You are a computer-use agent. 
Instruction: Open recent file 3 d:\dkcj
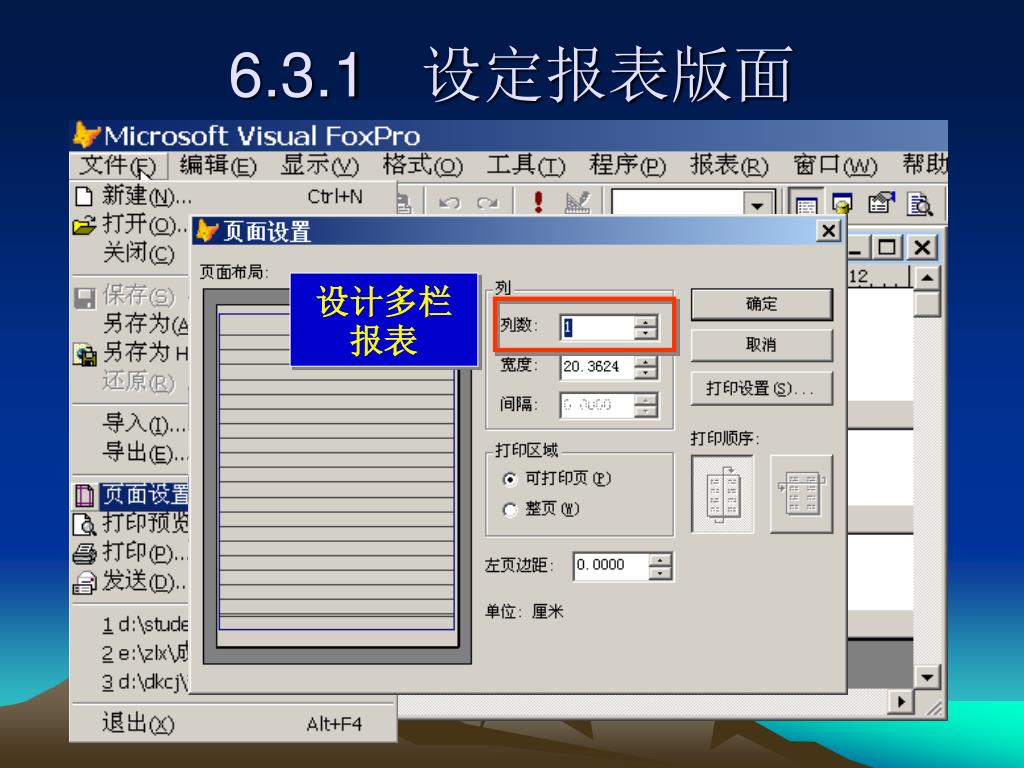(145, 682)
